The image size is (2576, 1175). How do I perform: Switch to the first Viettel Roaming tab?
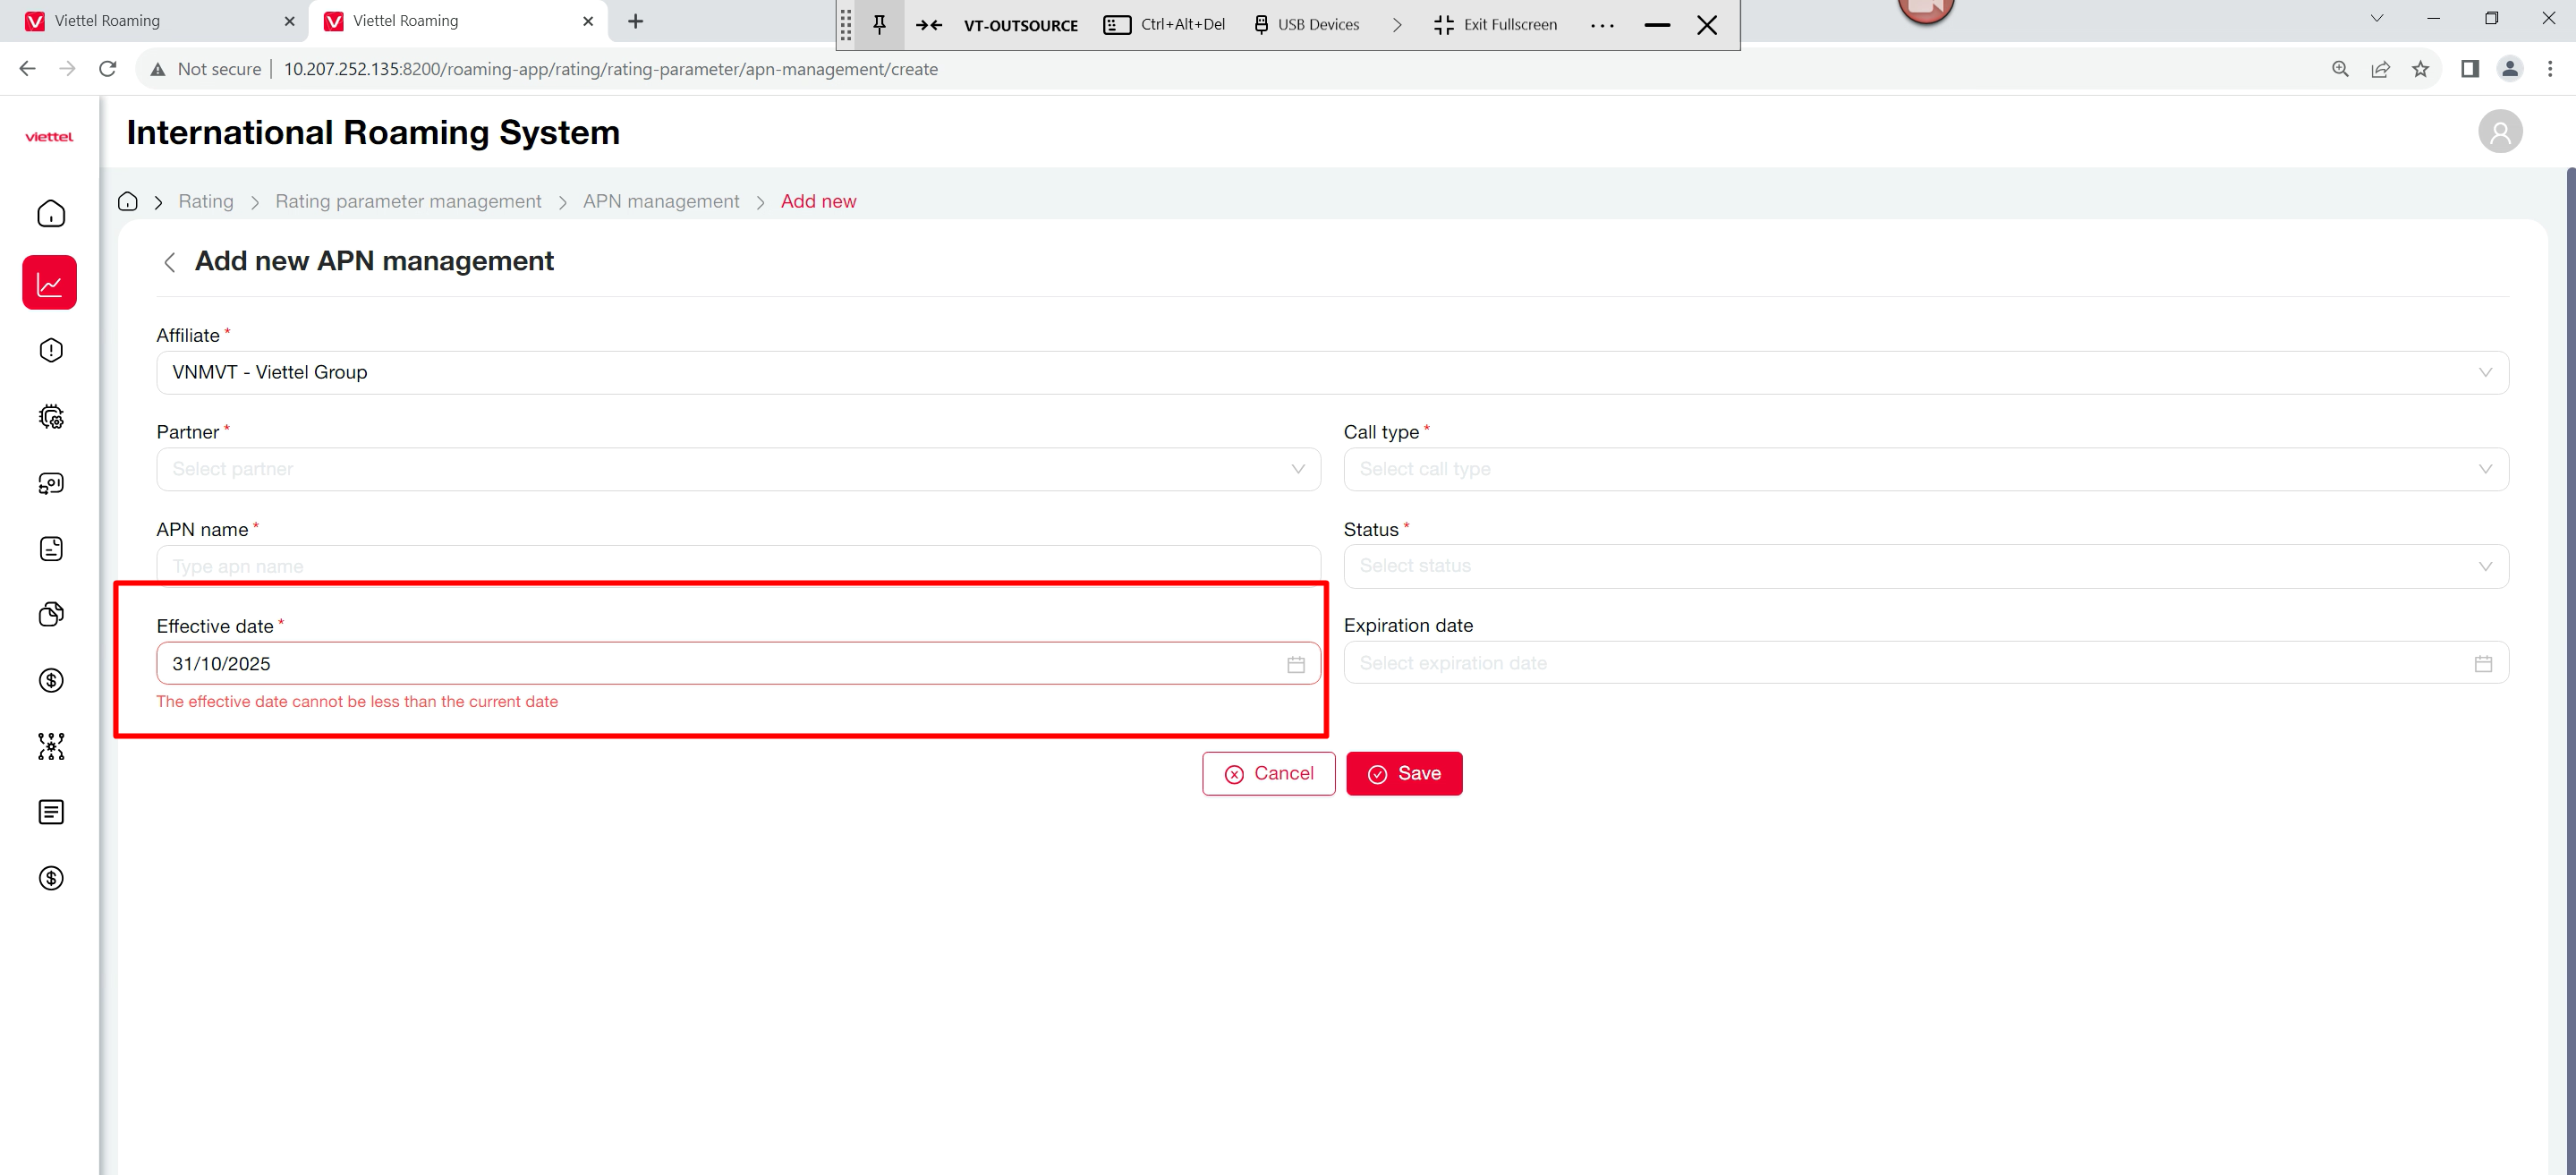pos(107,21)
